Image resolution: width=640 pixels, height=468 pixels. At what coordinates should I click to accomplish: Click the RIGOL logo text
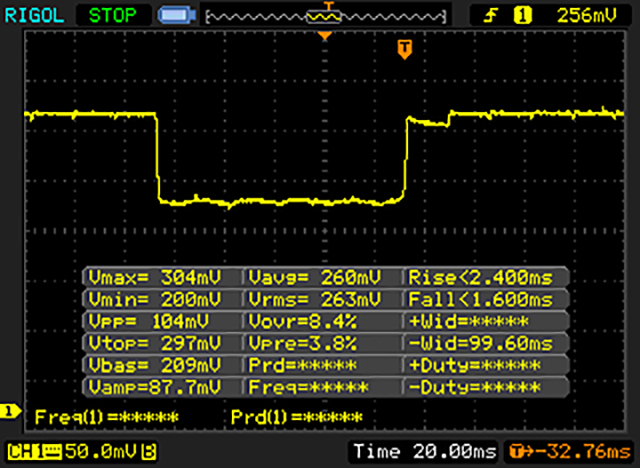click(34, 16)
